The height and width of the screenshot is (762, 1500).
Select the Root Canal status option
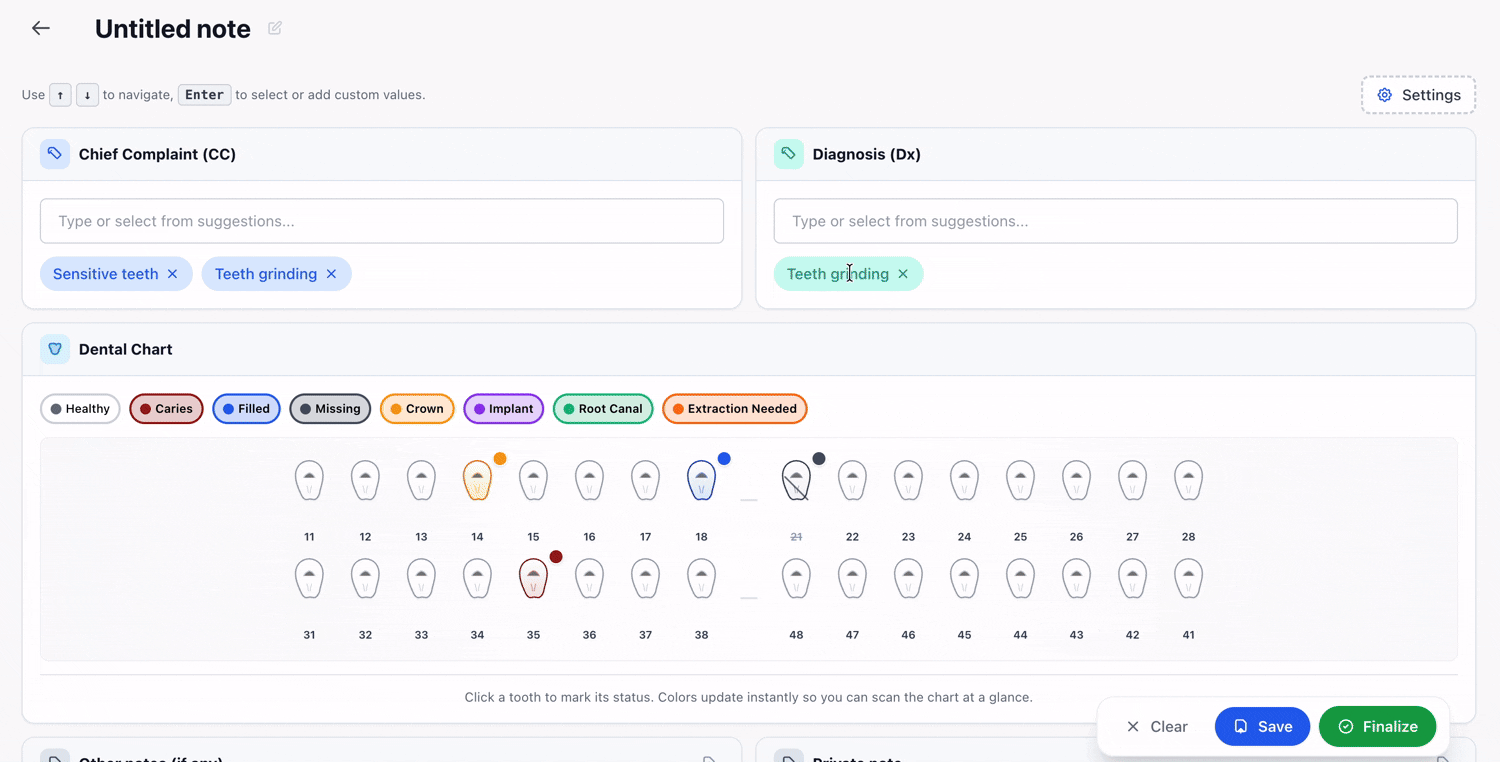point(603,408)
